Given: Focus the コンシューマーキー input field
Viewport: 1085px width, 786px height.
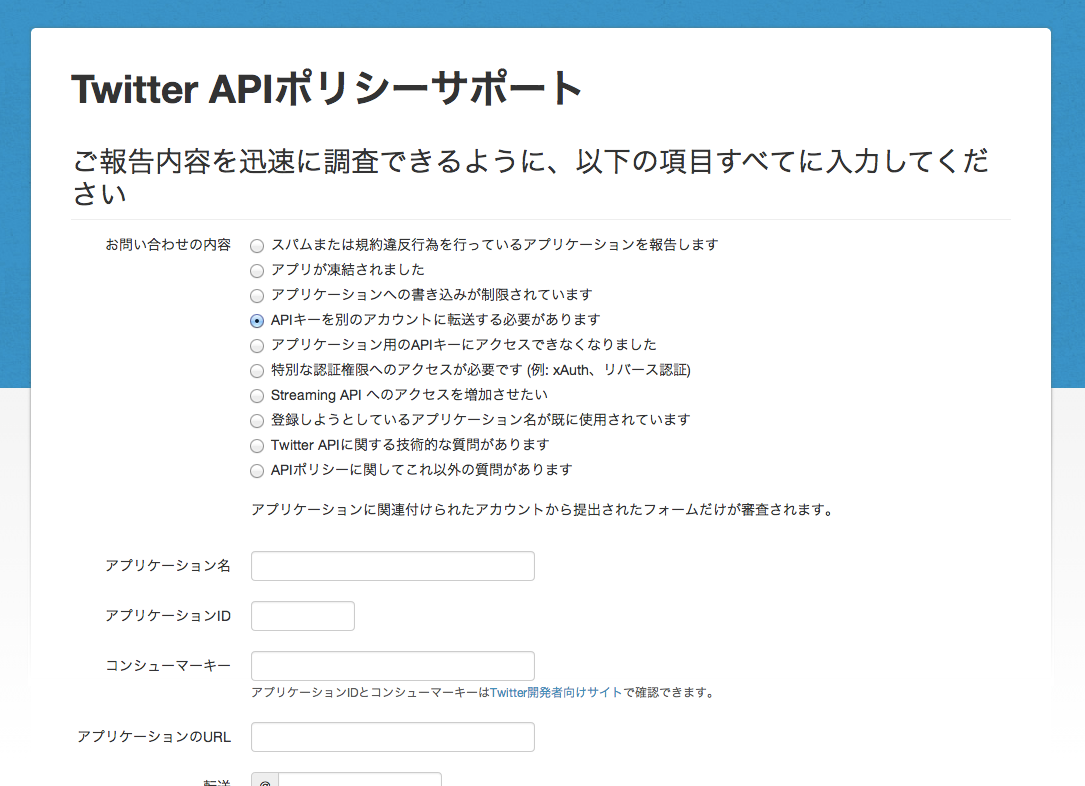Looking at the screenshot, I should click(392, 666).
